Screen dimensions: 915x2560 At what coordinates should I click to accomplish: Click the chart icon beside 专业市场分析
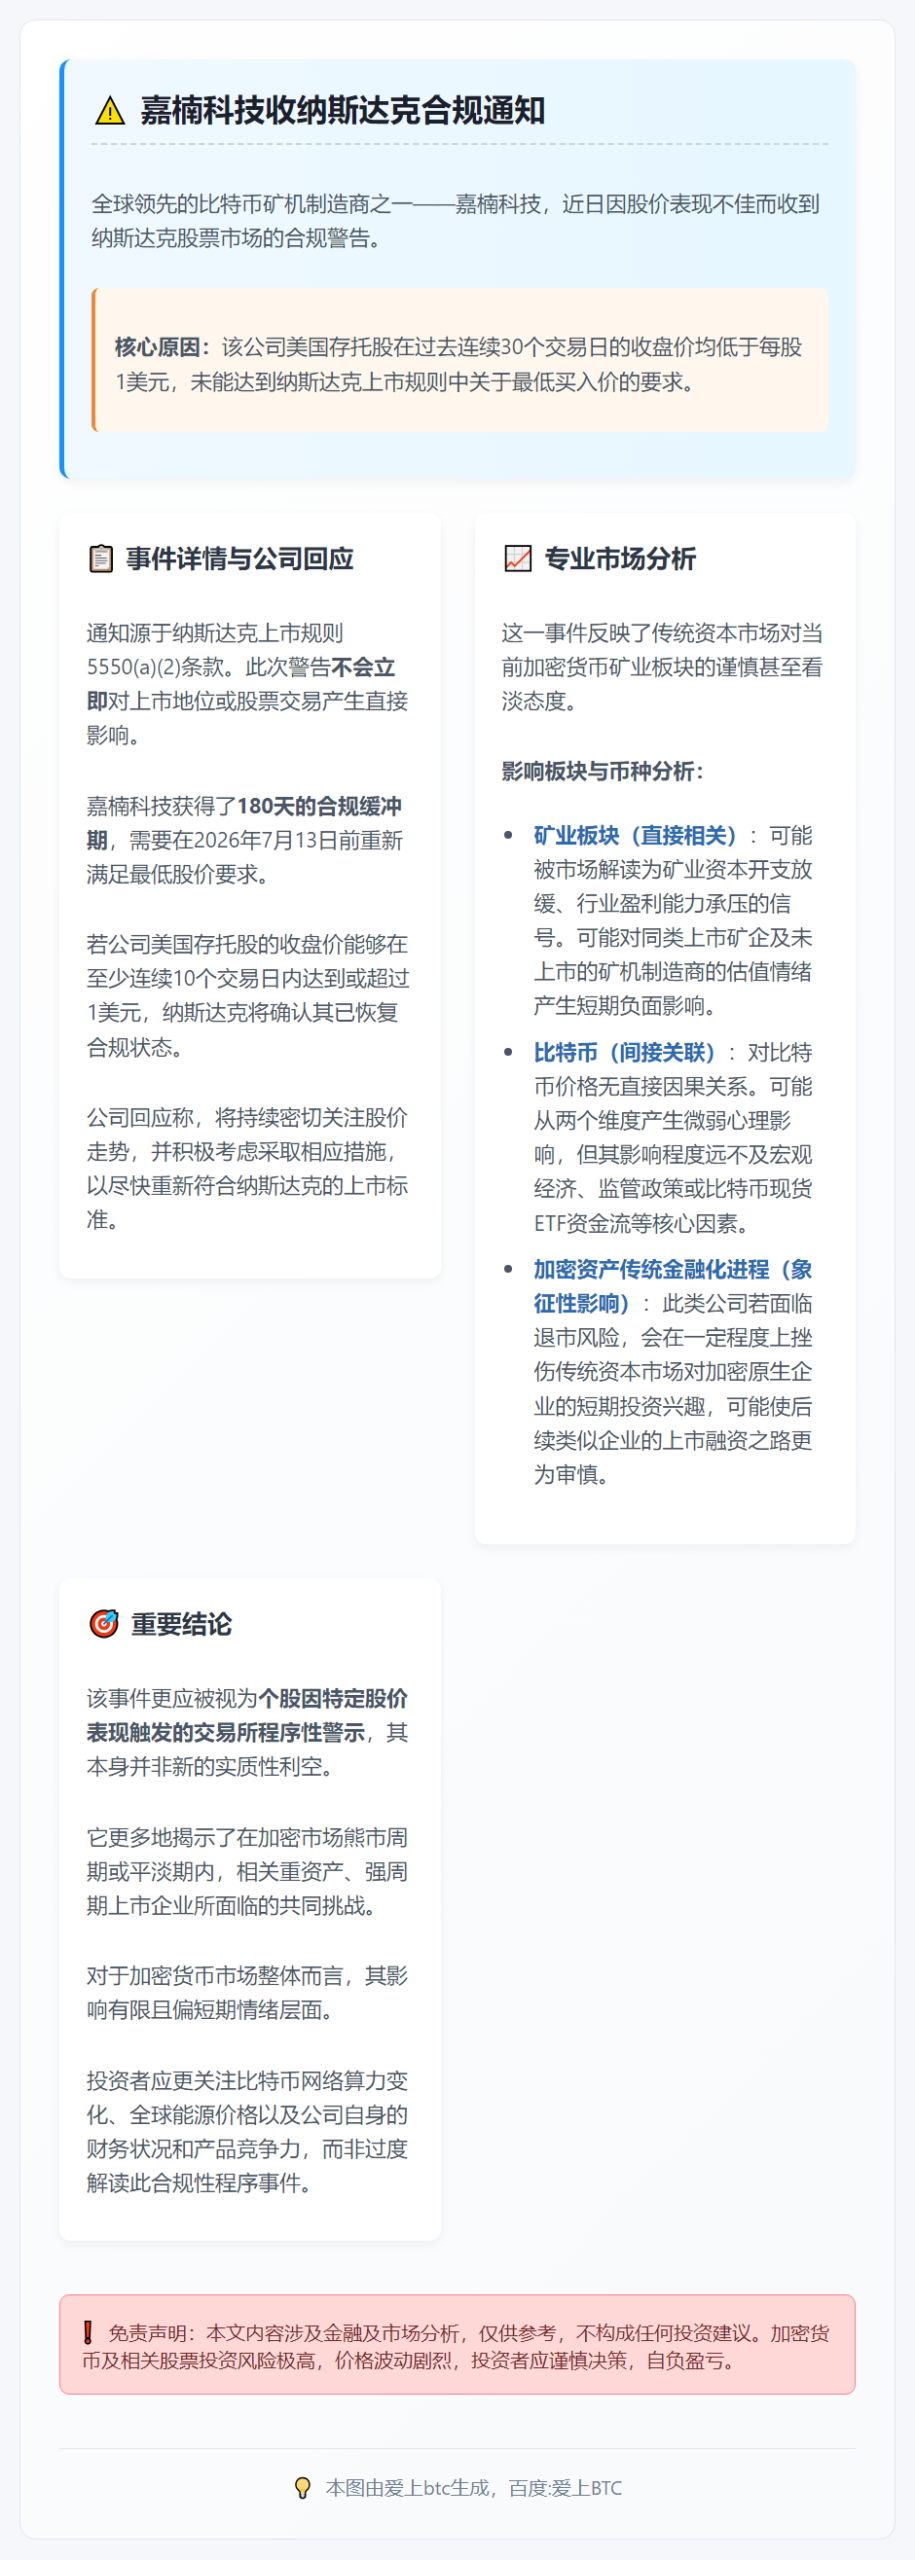click(x=518, y=558)
